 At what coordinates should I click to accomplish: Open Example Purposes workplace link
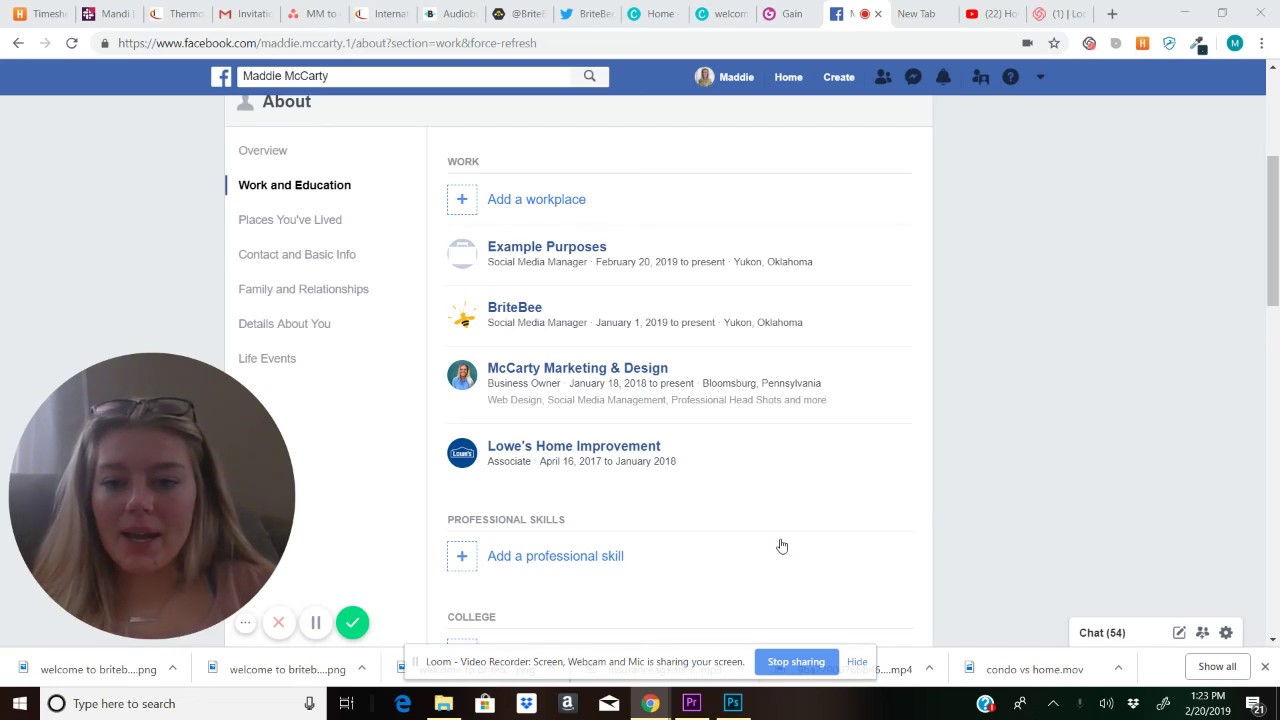click(547, 246)
